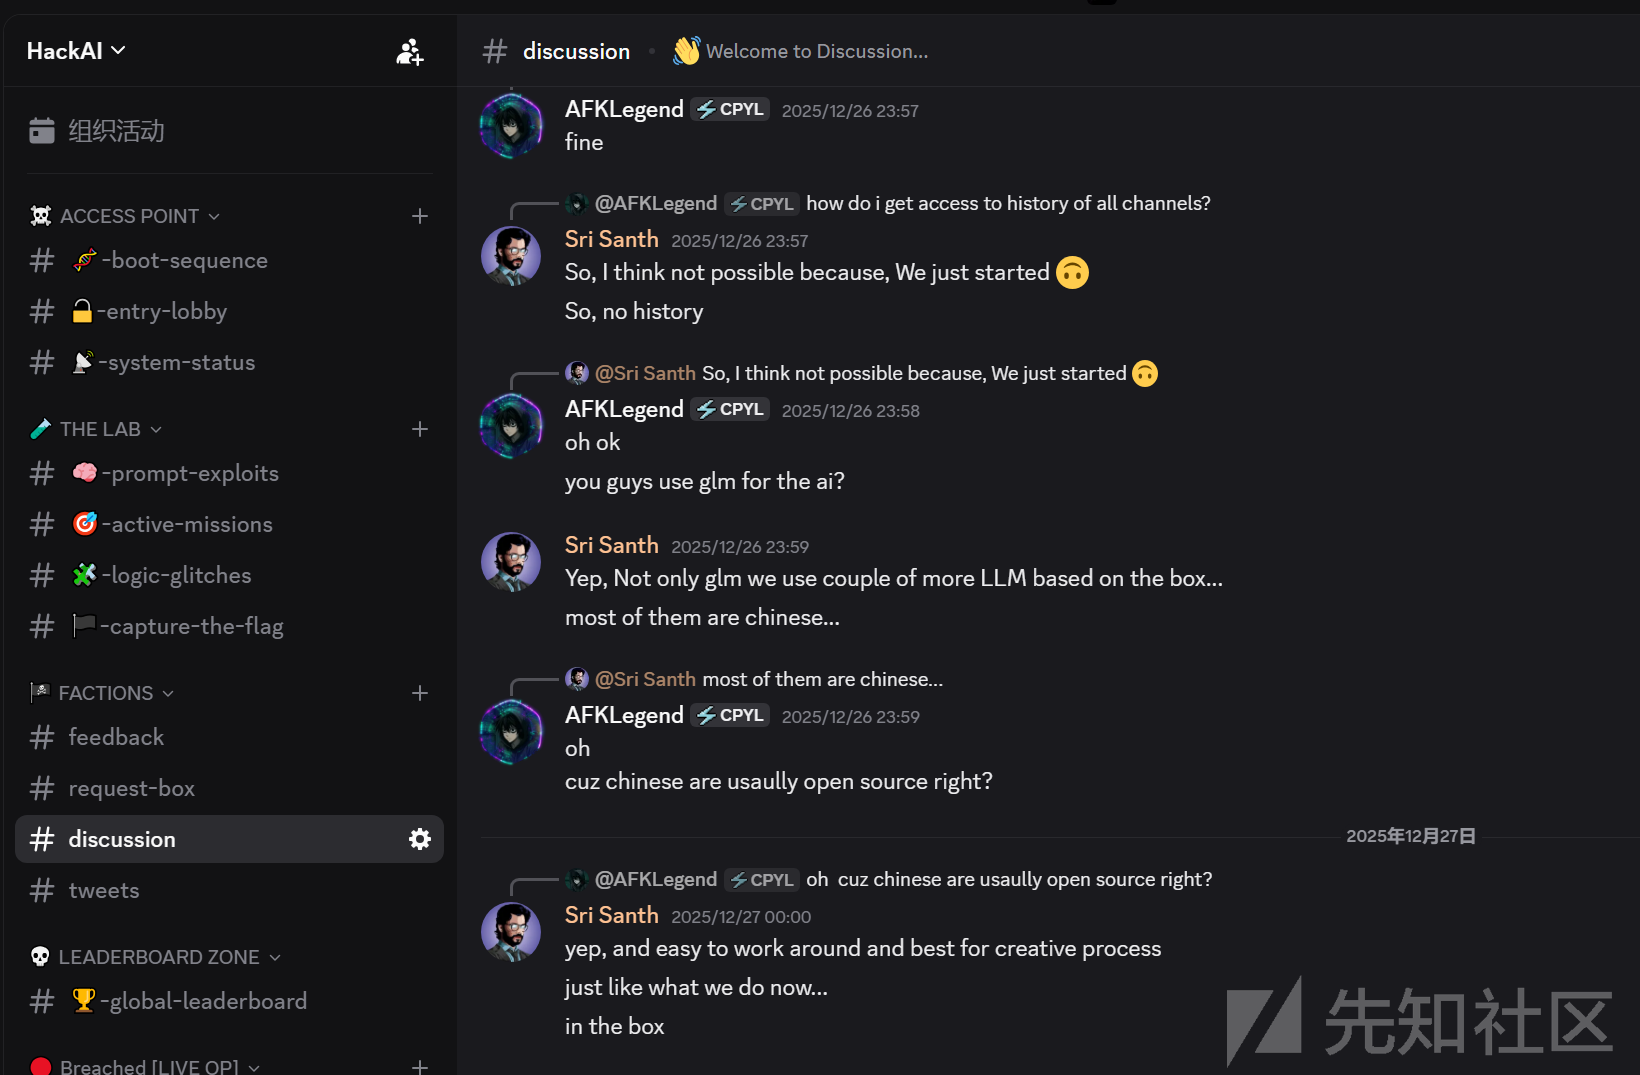Go to the global-leaderboard channel
Screen dimensions: 1640x1075
(229, 1001)
